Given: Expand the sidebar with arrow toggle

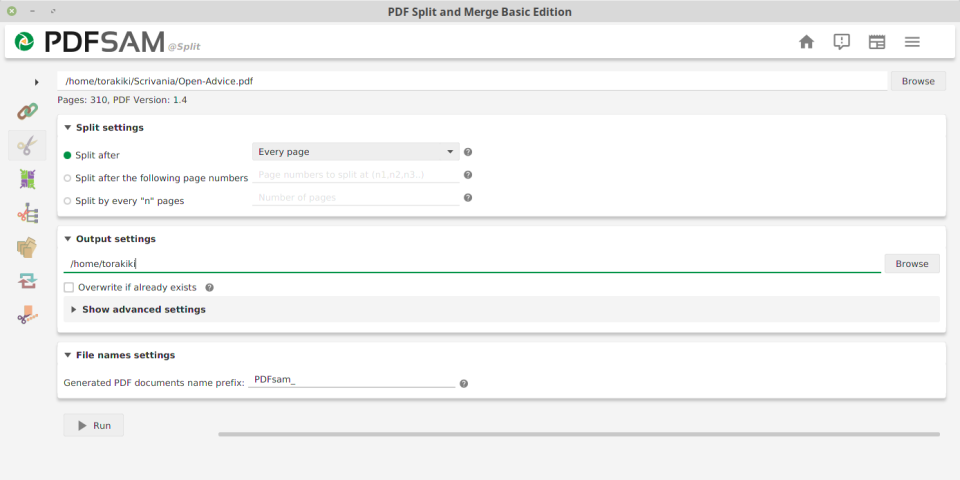Looking at the screenshot, I should coord(37,82).
